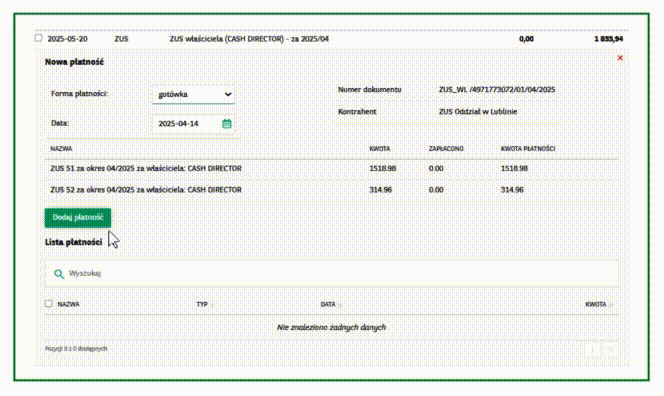The height and width of the screenshot is (396, 664).
Task: Select the ZUS 51 za okres 04/2025 row
Action: tap(332, 168)
